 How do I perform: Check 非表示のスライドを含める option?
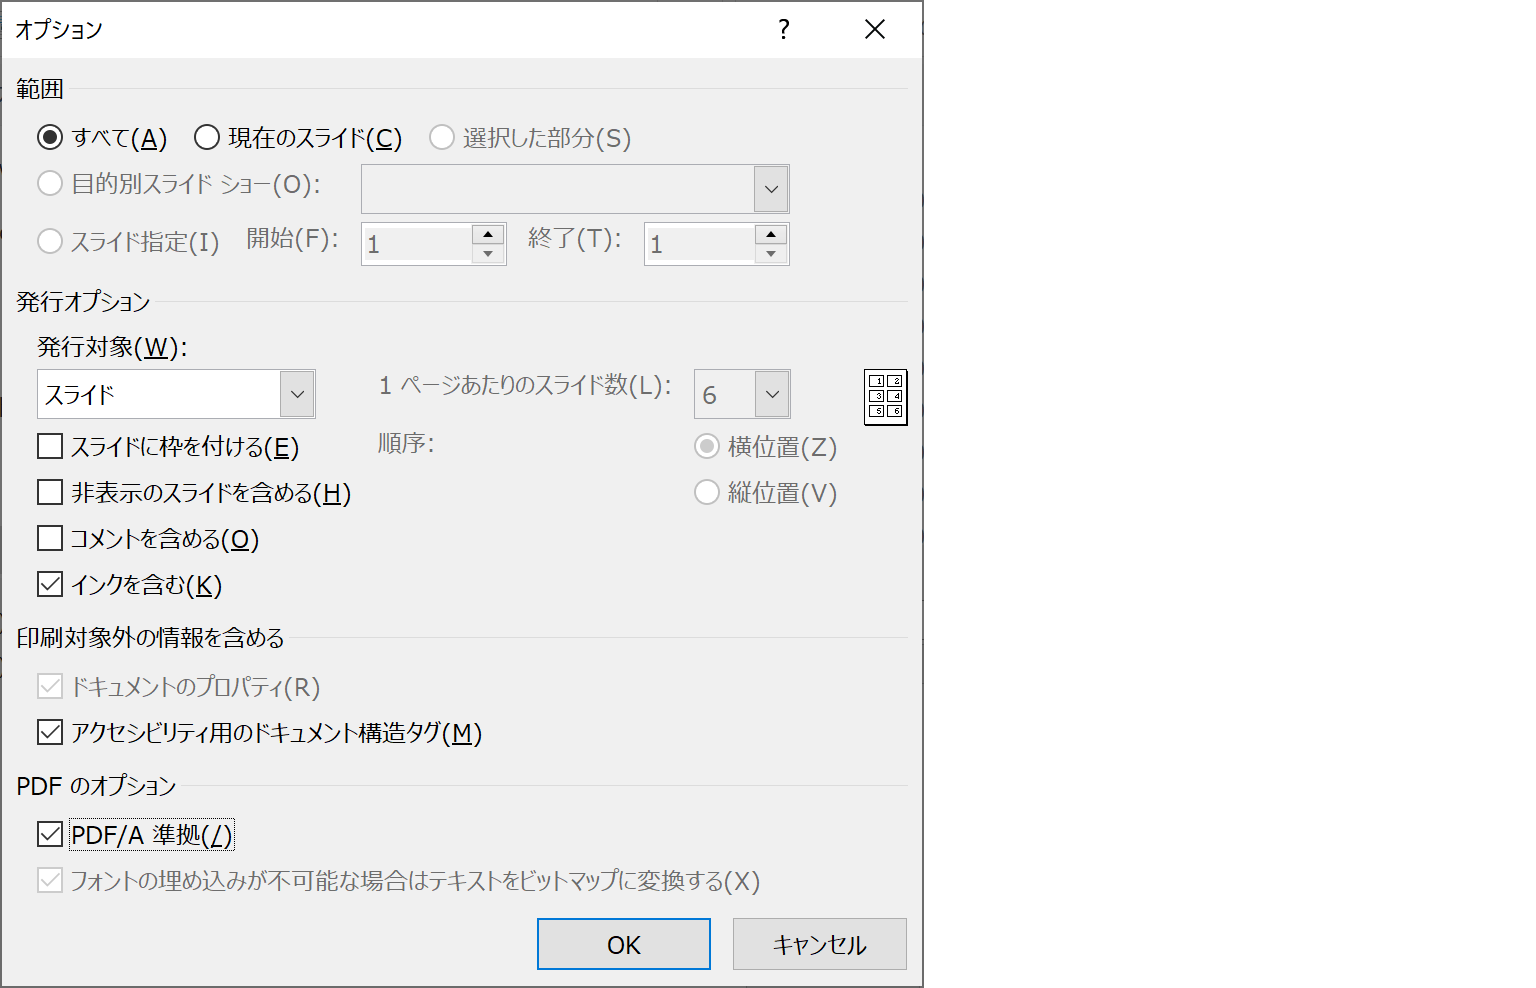tap(50, 492)
